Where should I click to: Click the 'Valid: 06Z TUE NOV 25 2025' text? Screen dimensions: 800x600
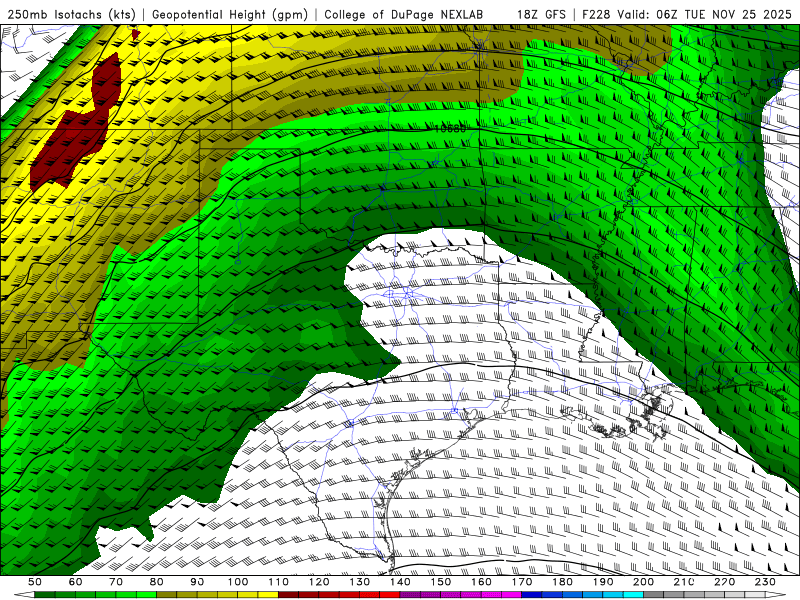click(x=704, y=15)
